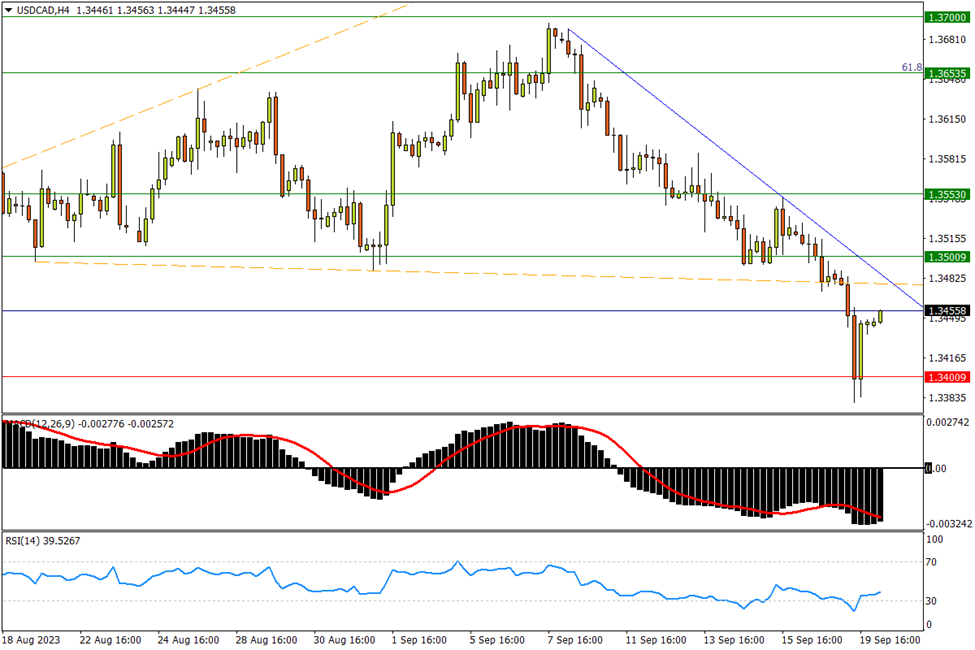Select the 7 Sep 16:00 time label
The image size is (975, 650).
pyautogui.click(x=573, y=638)
